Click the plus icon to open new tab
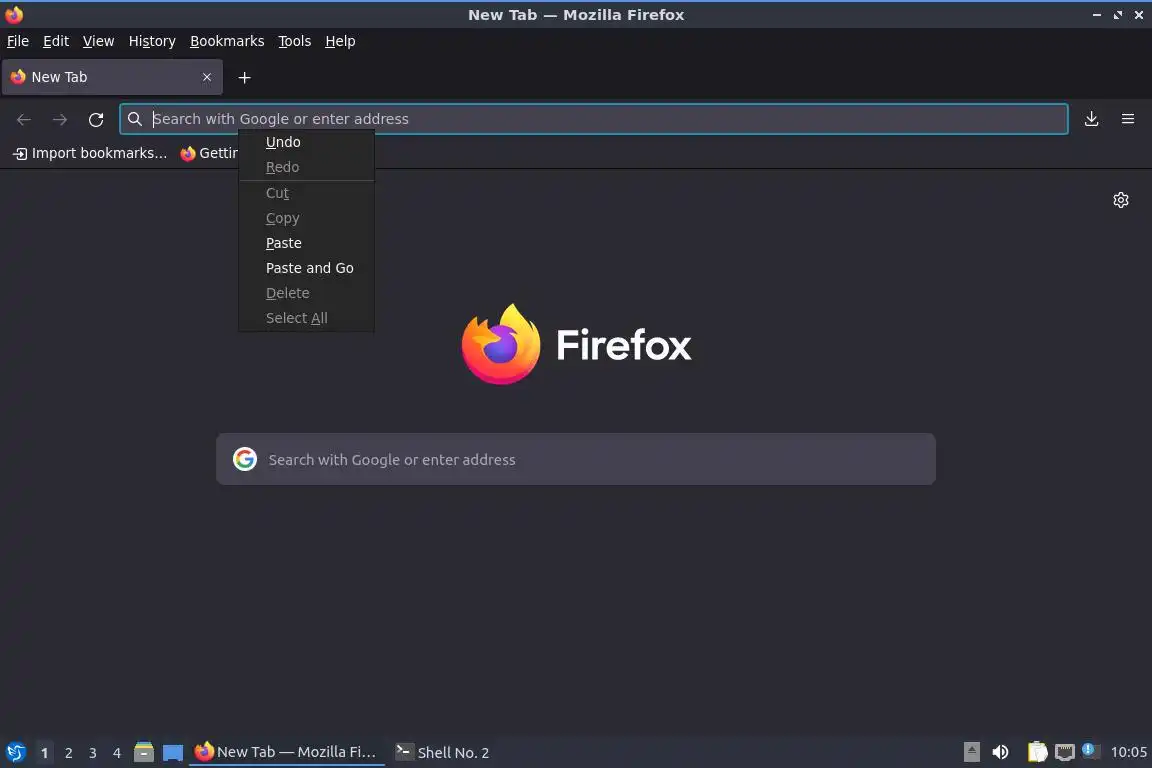The width and height of the screenshot is (1152, 768). pos(245,77)
